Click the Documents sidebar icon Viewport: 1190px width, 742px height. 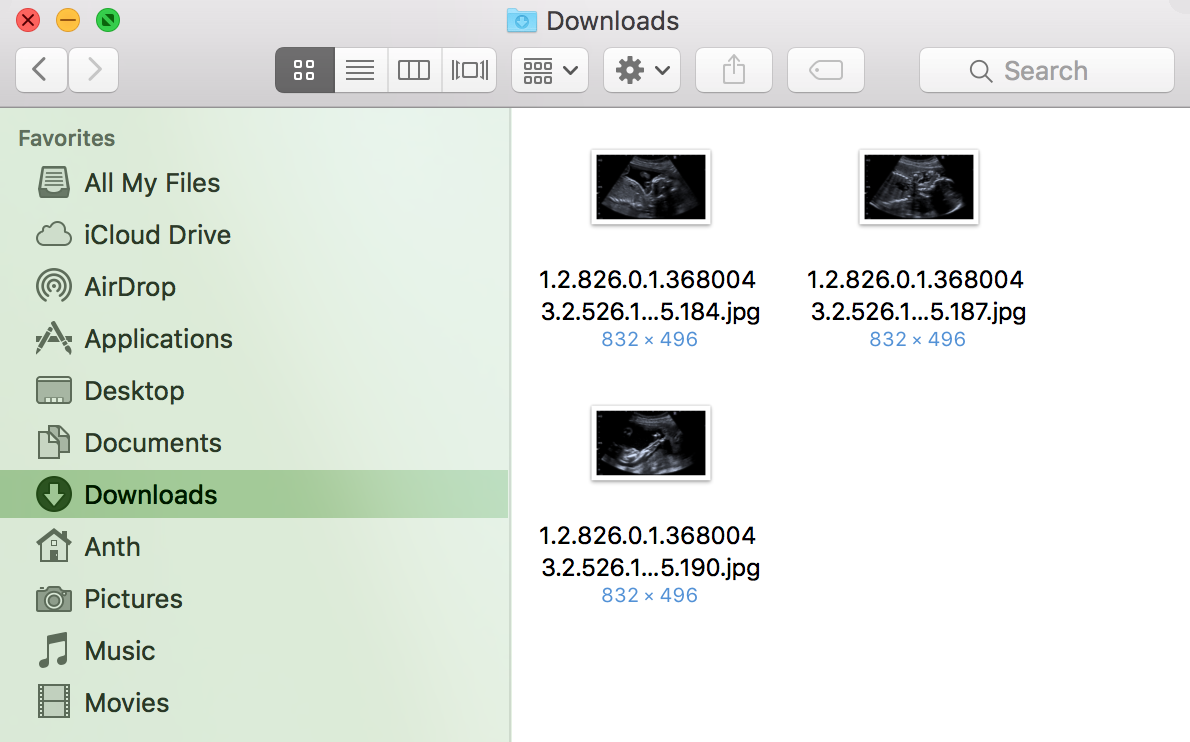(x=54, y=442)
